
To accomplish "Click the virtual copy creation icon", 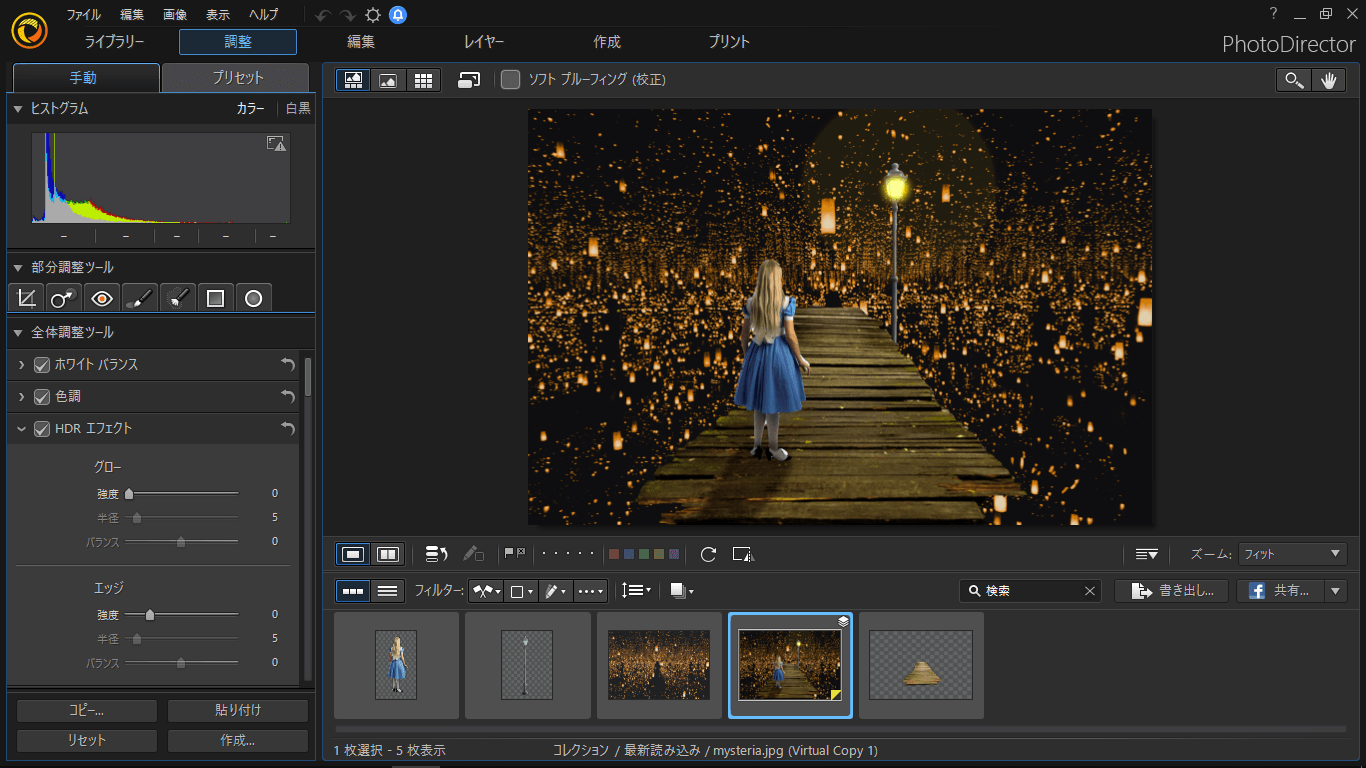I will point(742,554).
